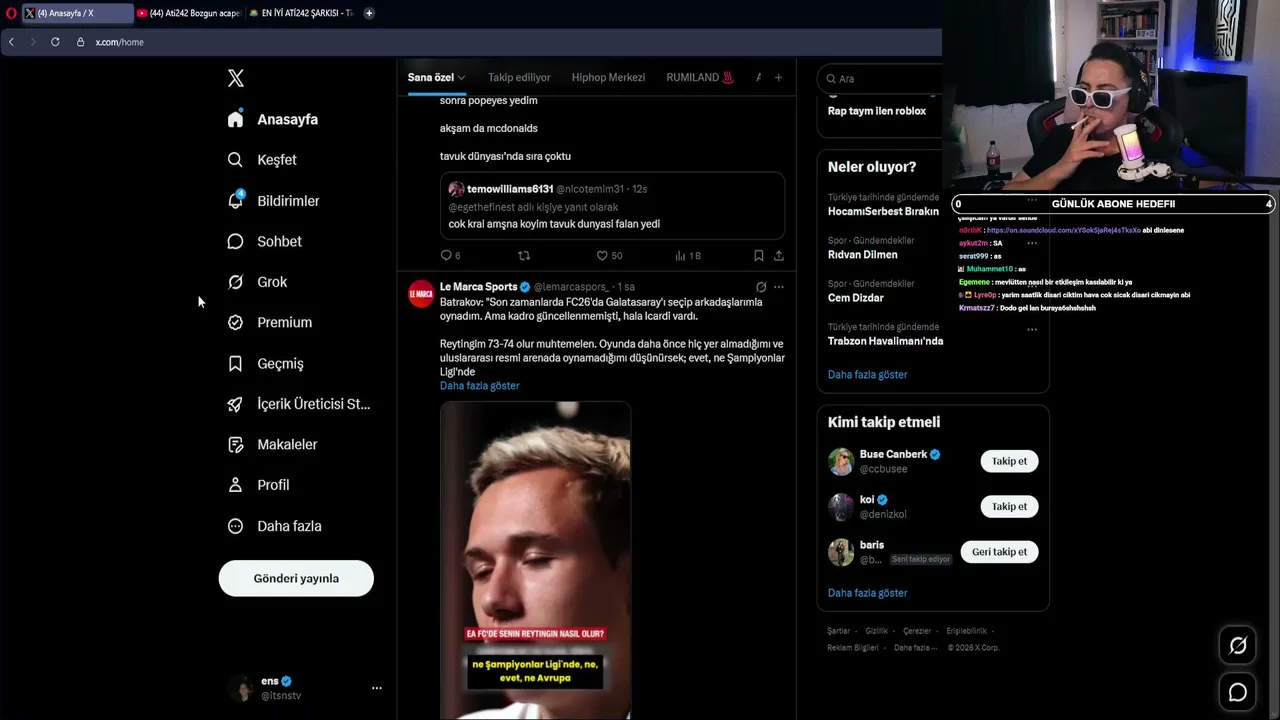The image size is (1280, 720).
Task: Click the X logo in the sidebar
Action: click(235, 78)
